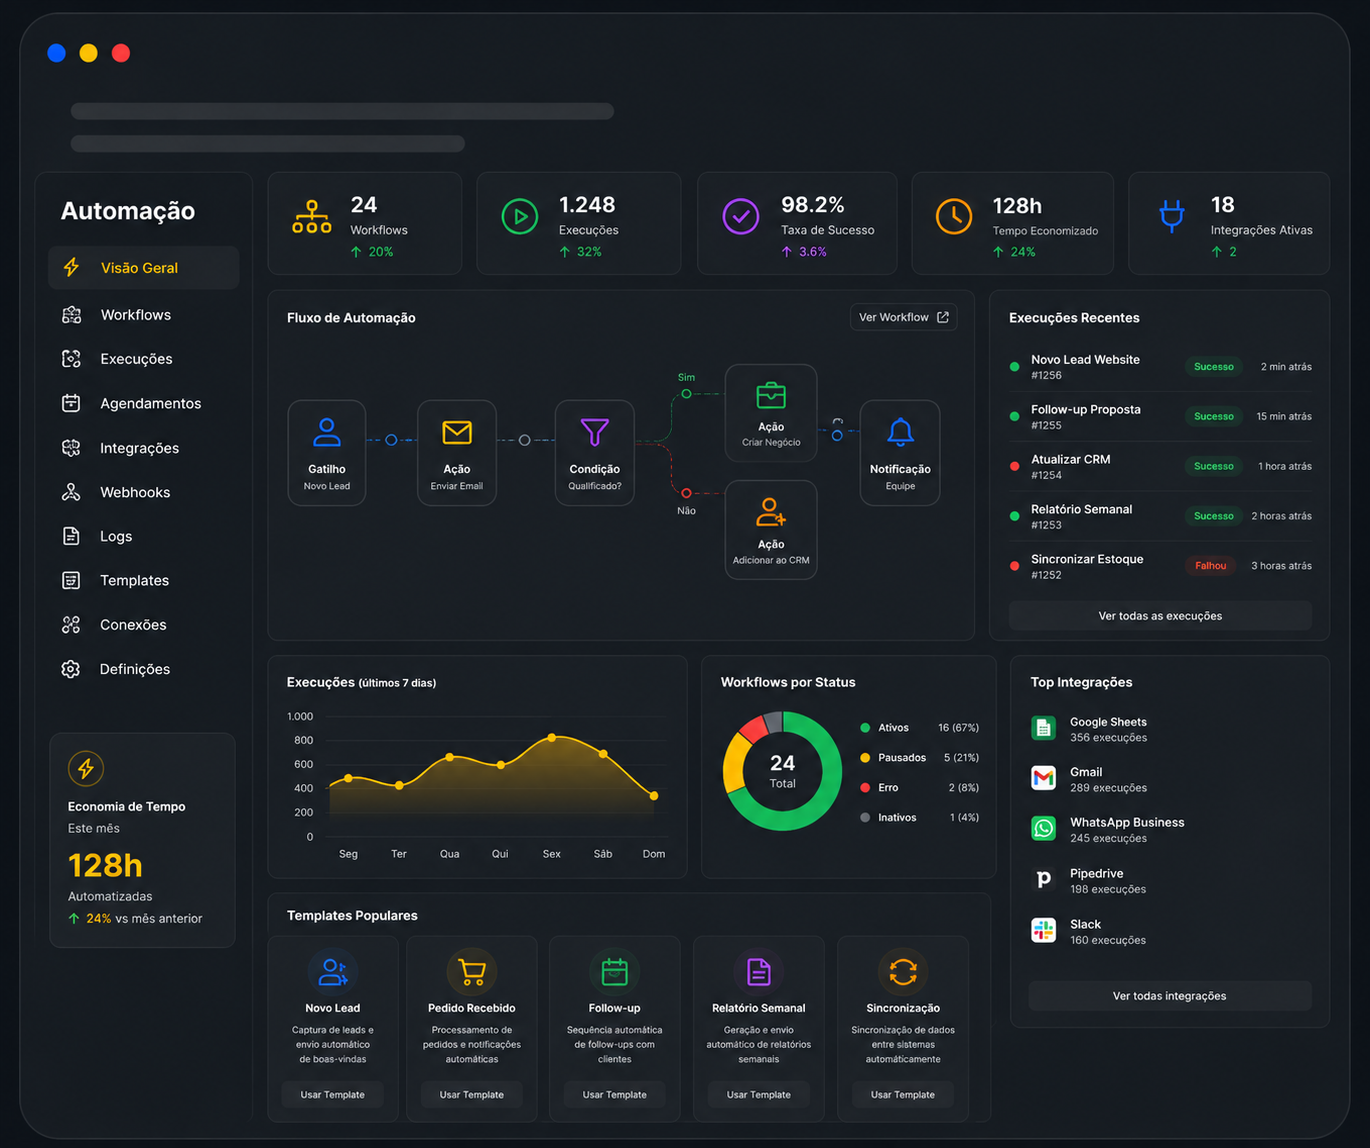Click the Notificação bell icon
The image size is (1370, 1148).
pos(900,432)
